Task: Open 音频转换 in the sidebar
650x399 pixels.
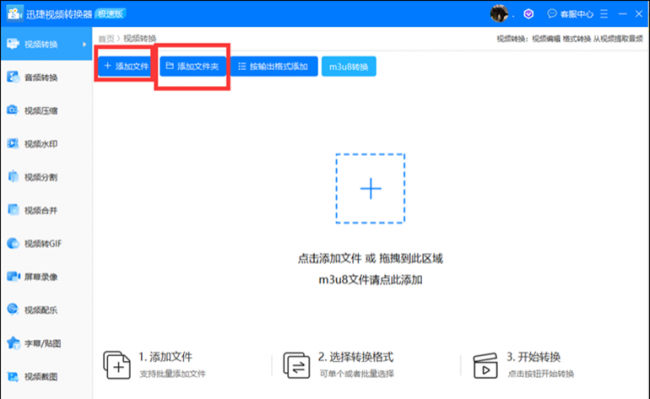Action: (46, 77)
